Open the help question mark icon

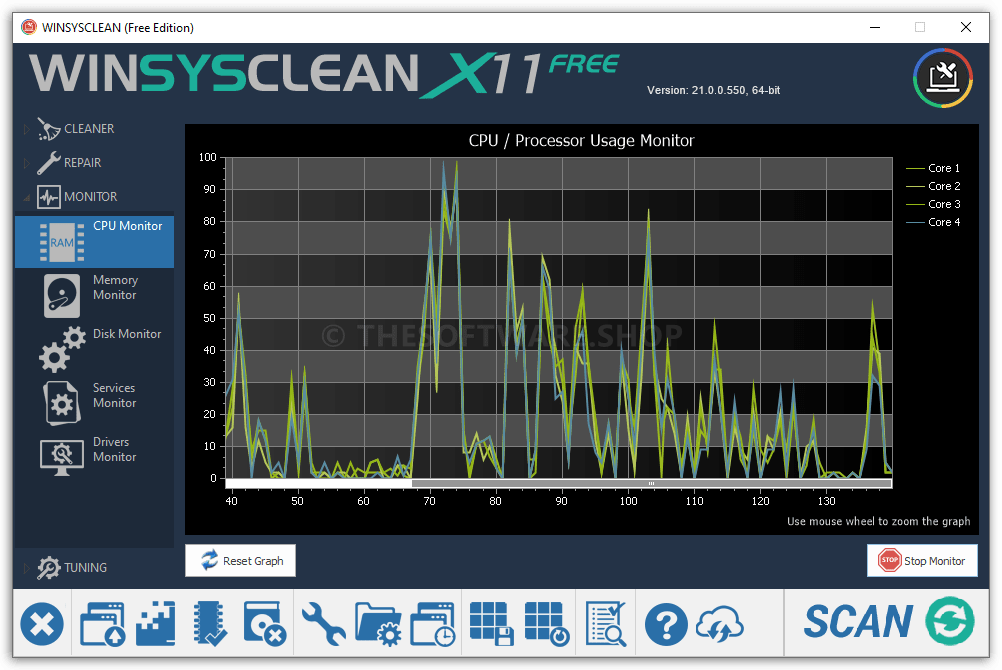[x=666, y=625]
